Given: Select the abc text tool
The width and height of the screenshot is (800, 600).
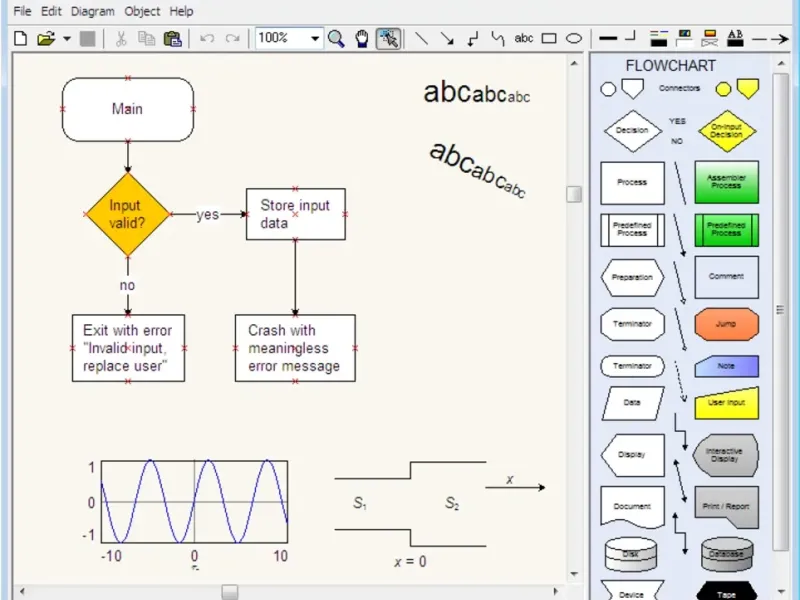Looking at the screenshot, I should point(523,38).
